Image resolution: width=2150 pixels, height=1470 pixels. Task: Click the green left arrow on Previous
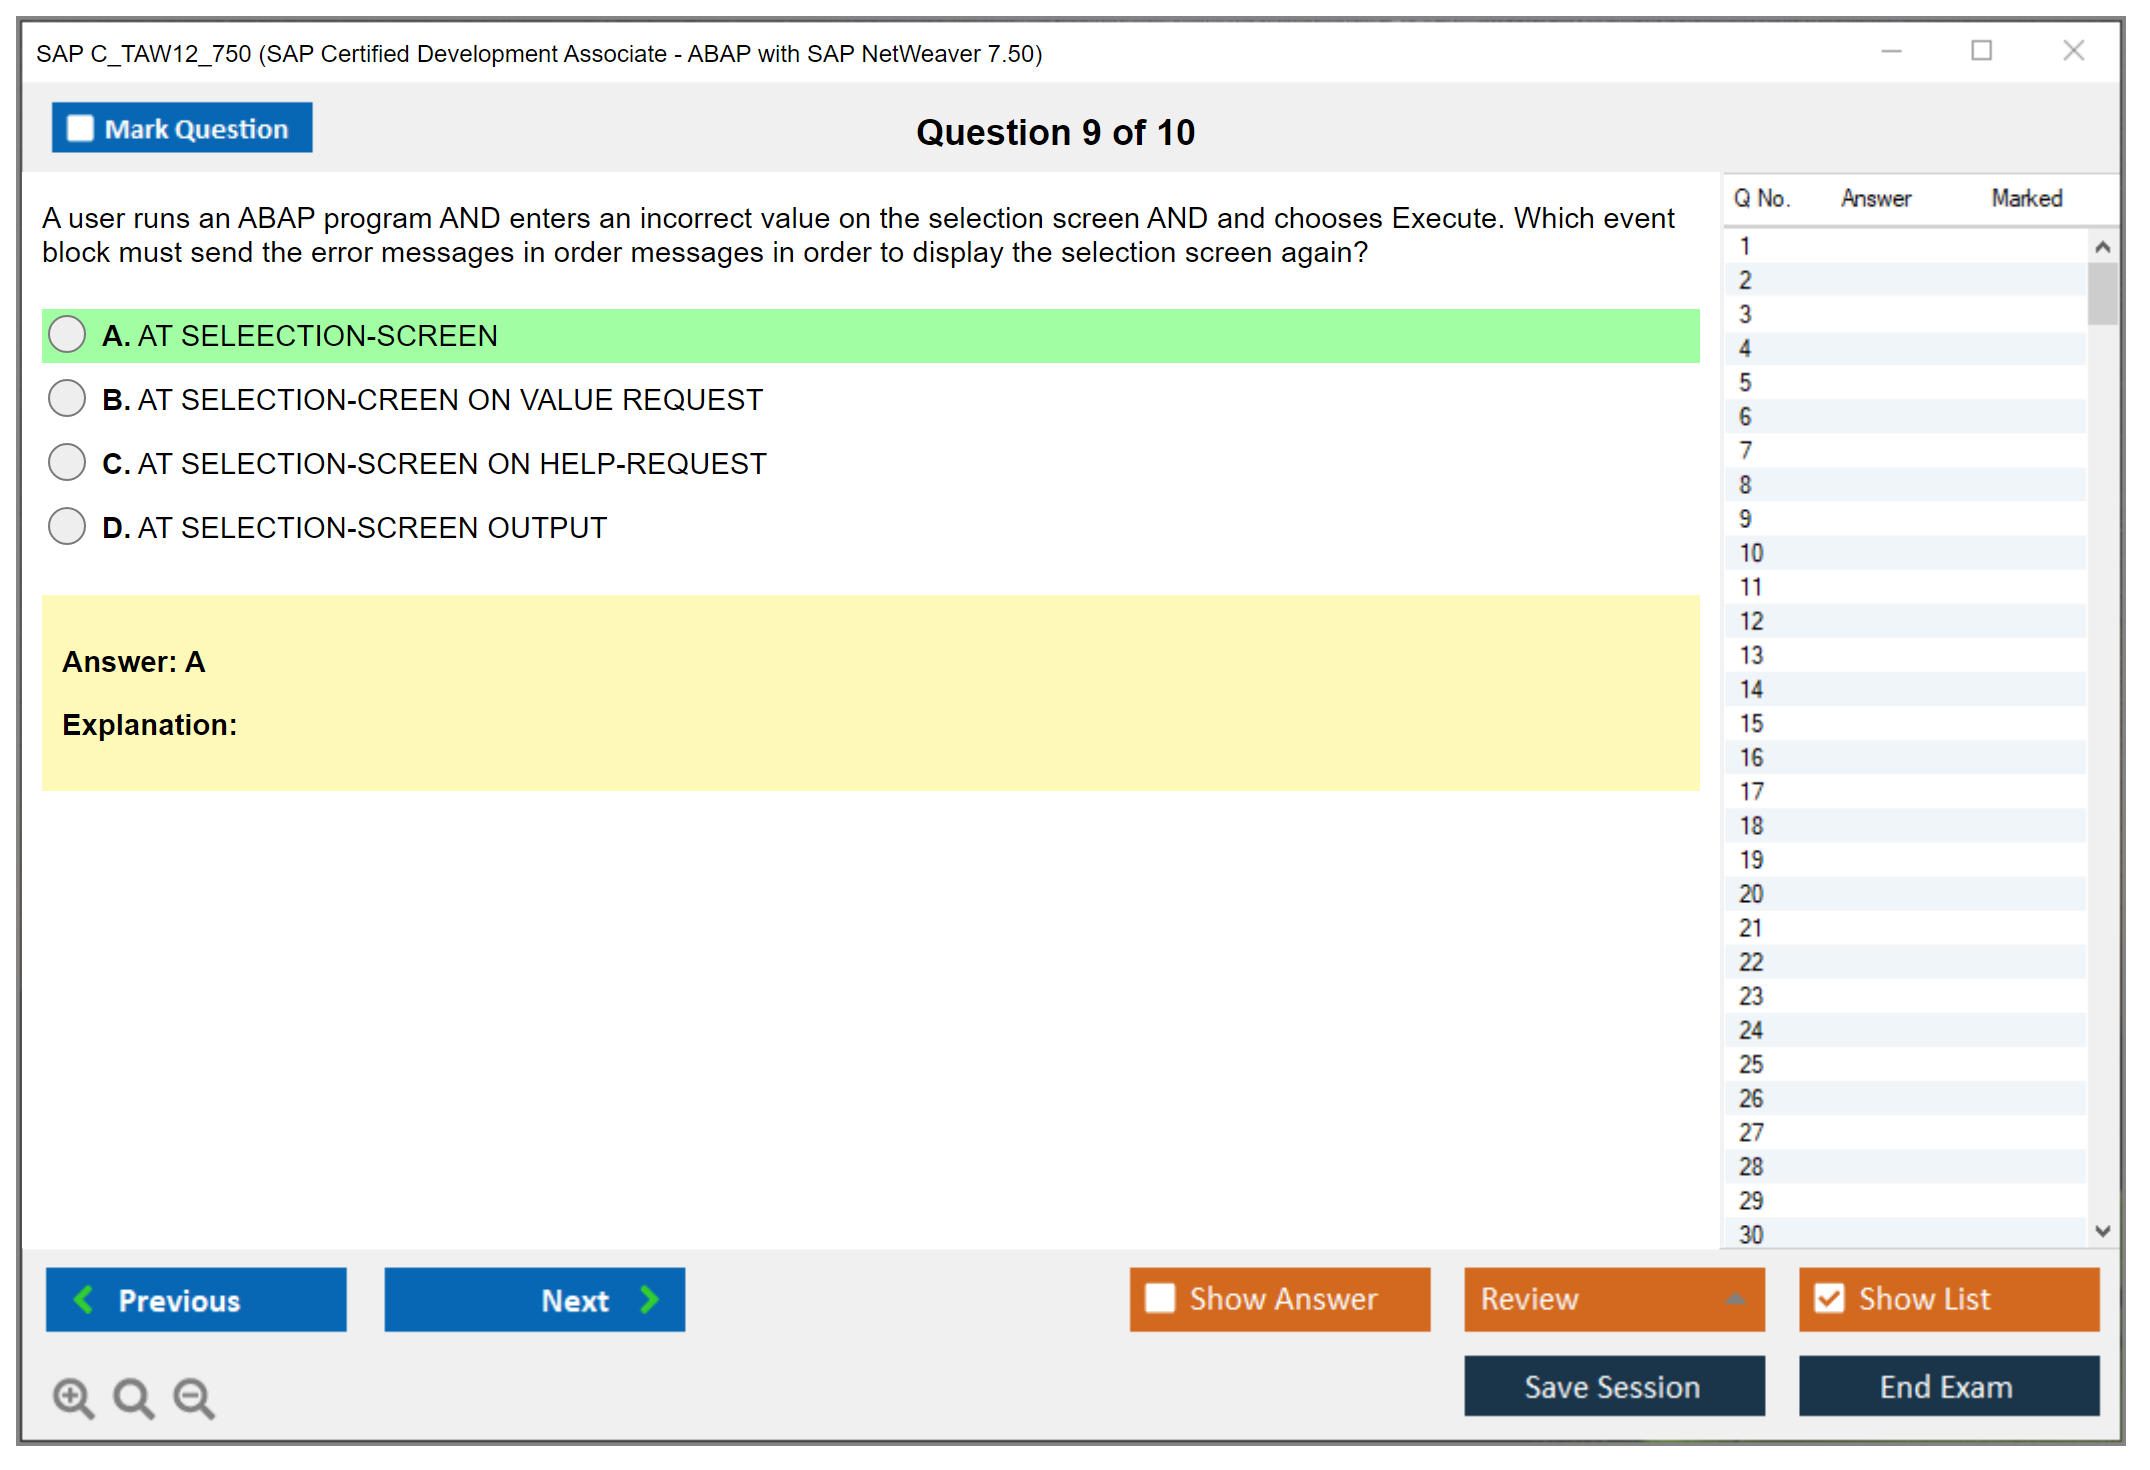tap(84, 1299)
